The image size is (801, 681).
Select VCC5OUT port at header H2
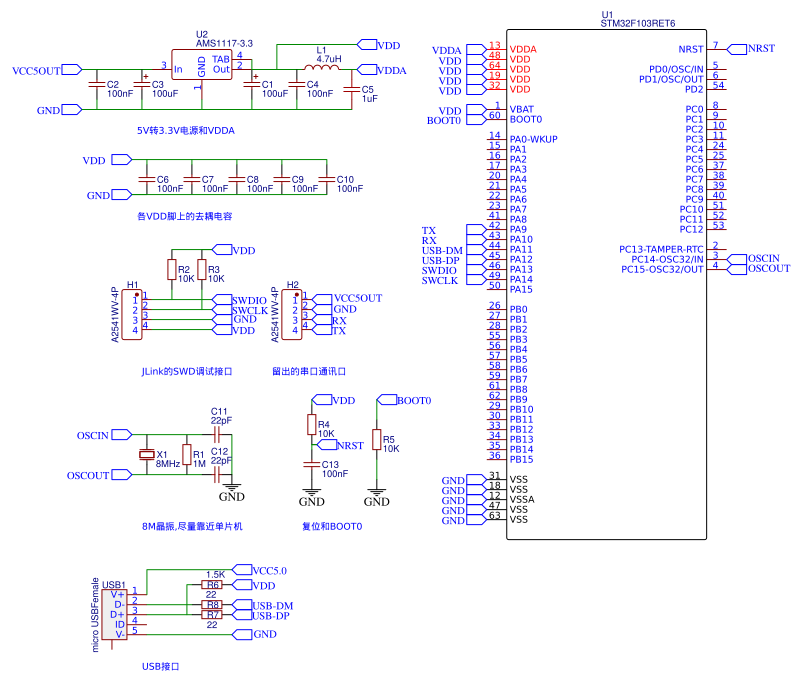pyautogui.click(x=322, y=299)
